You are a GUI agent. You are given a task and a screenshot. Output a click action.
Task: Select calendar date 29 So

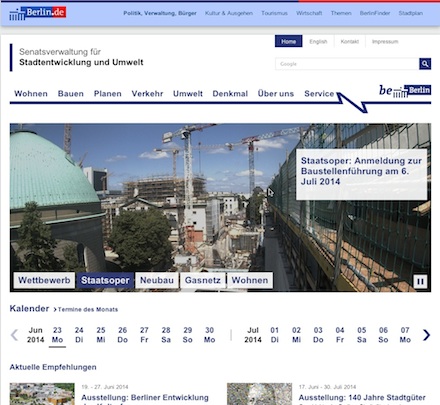pyautogui.click(x=188, y=335)
